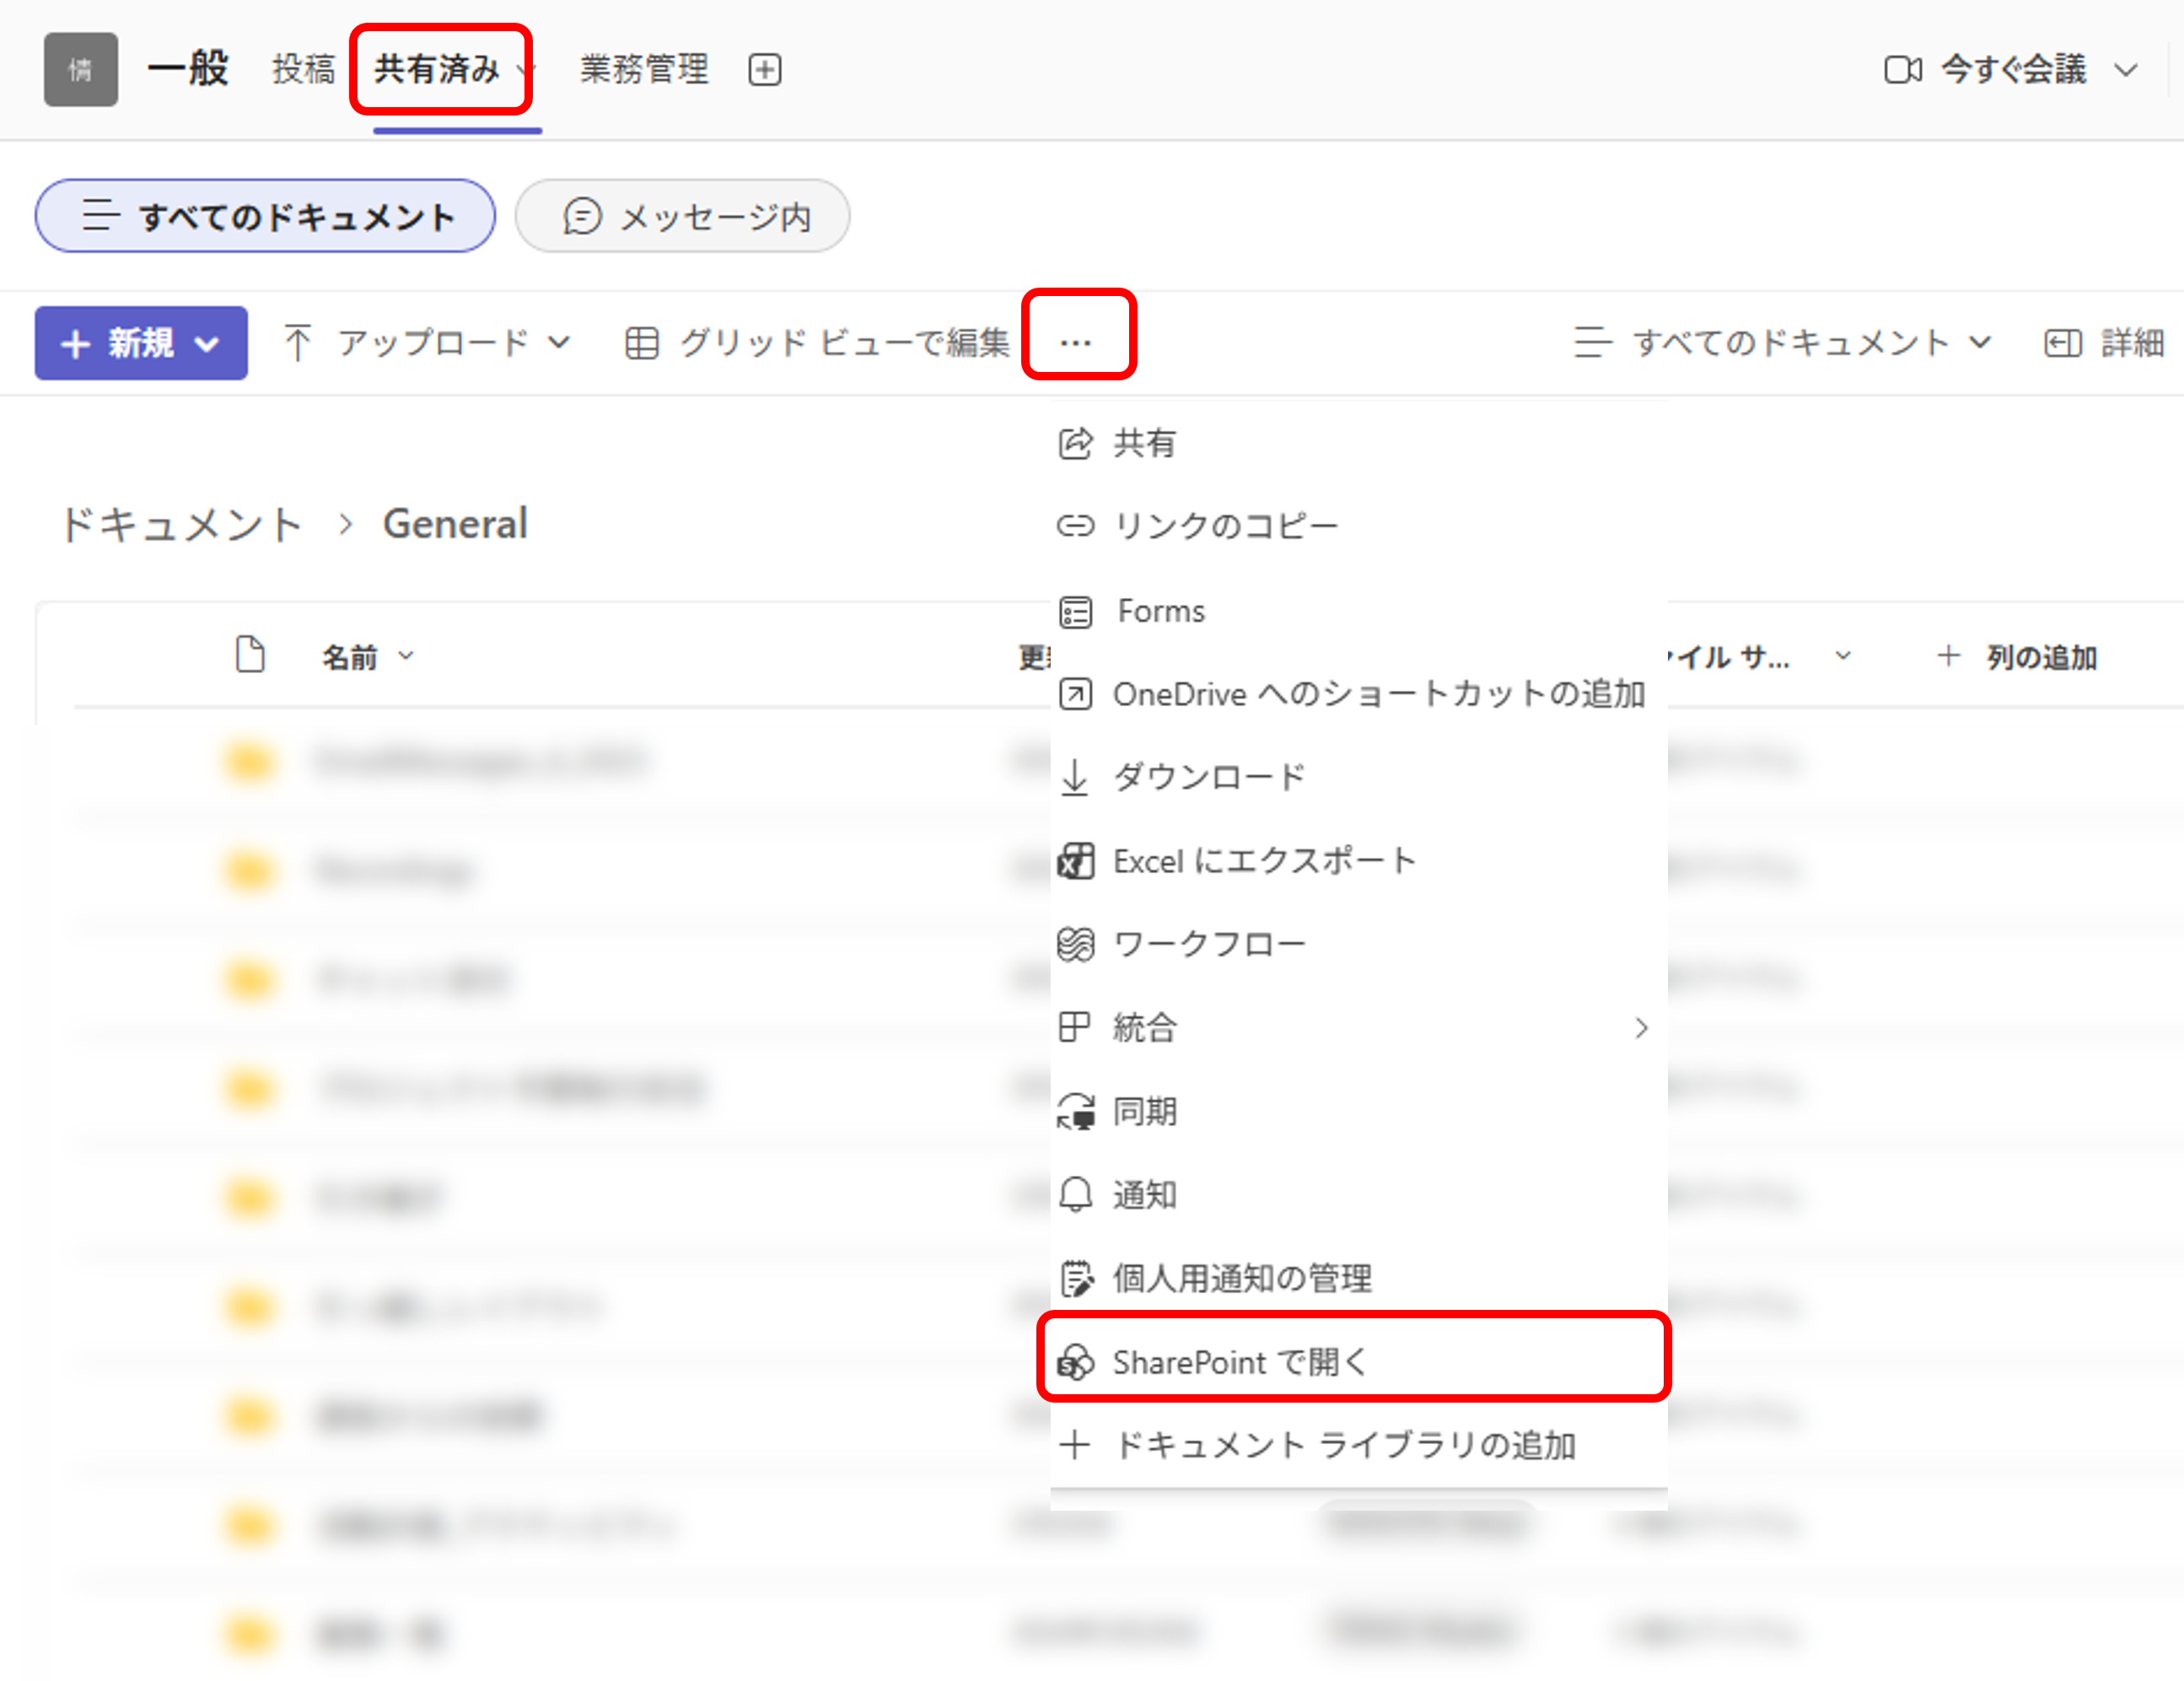Screen dimensions: 2184x1681
Task: Select 同期 in the menu
Action: 1359,1111
